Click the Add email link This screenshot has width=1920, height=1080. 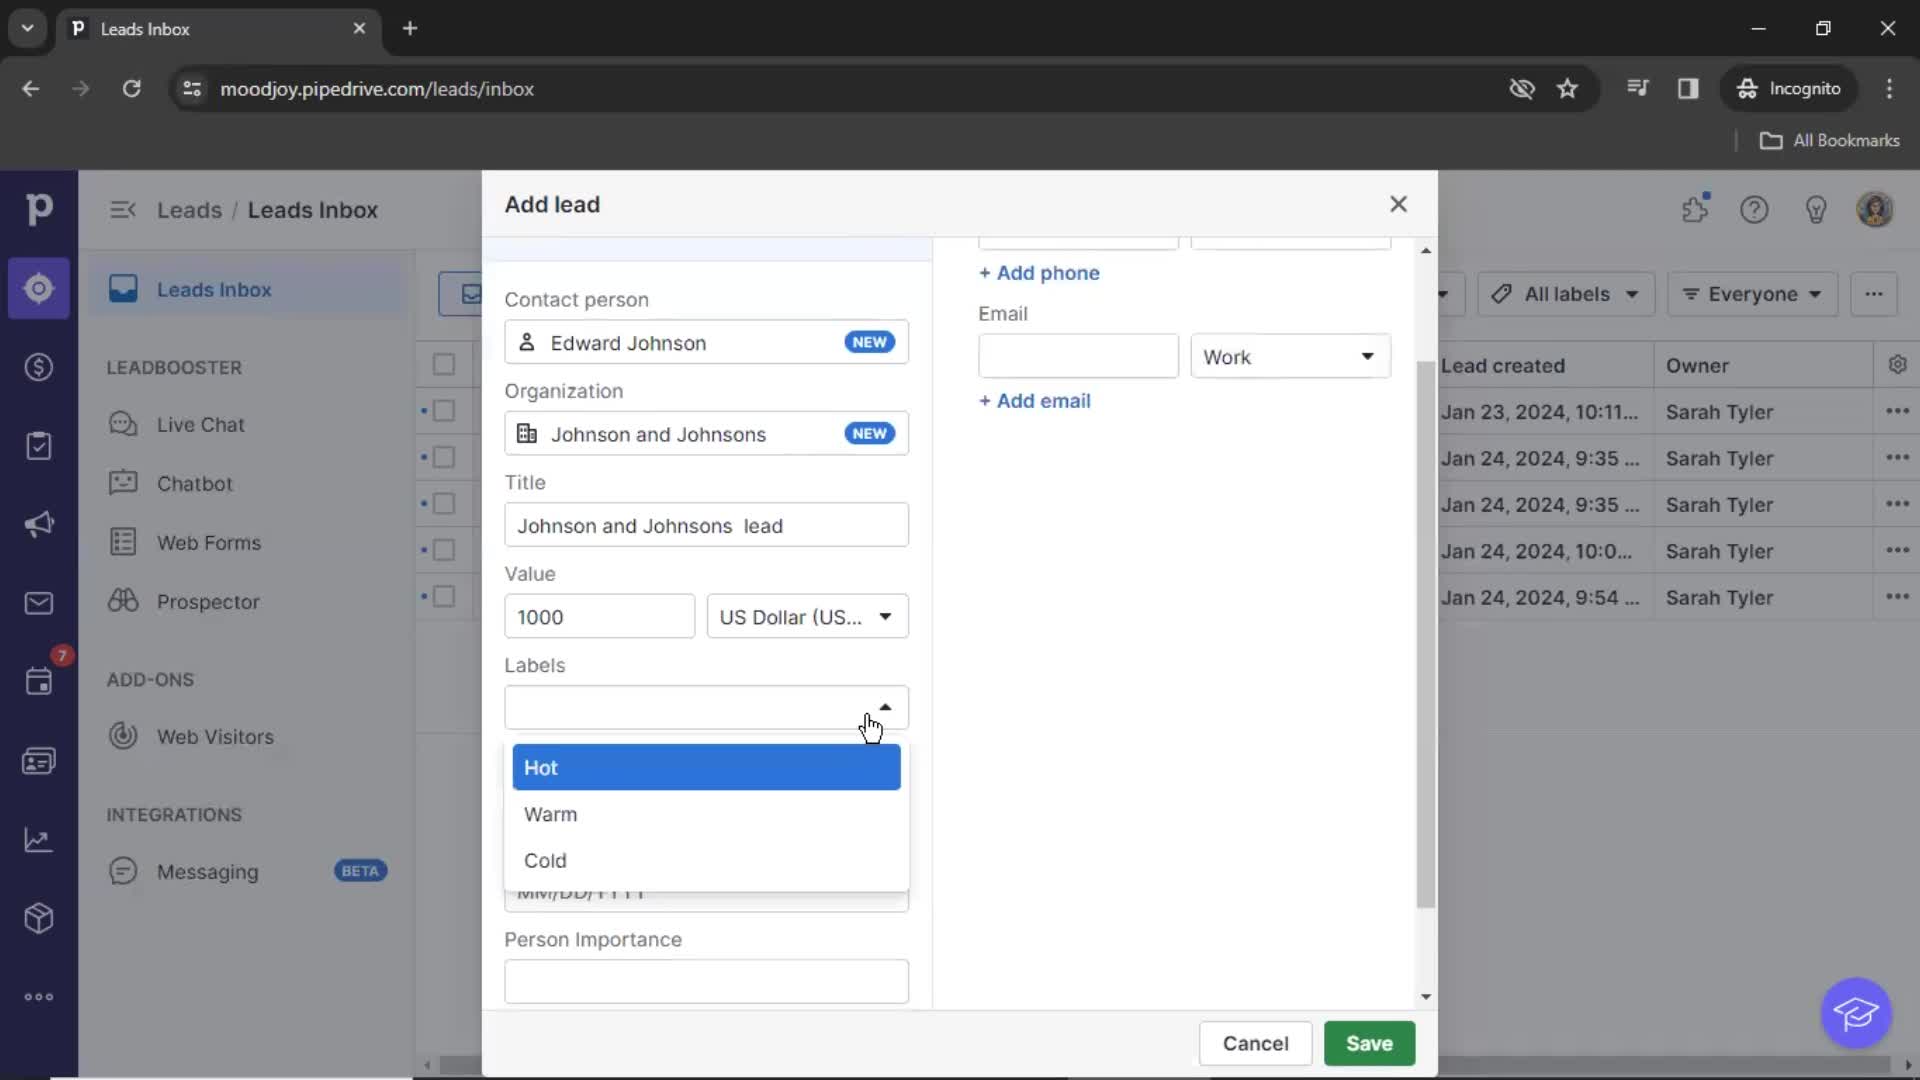1034,400
